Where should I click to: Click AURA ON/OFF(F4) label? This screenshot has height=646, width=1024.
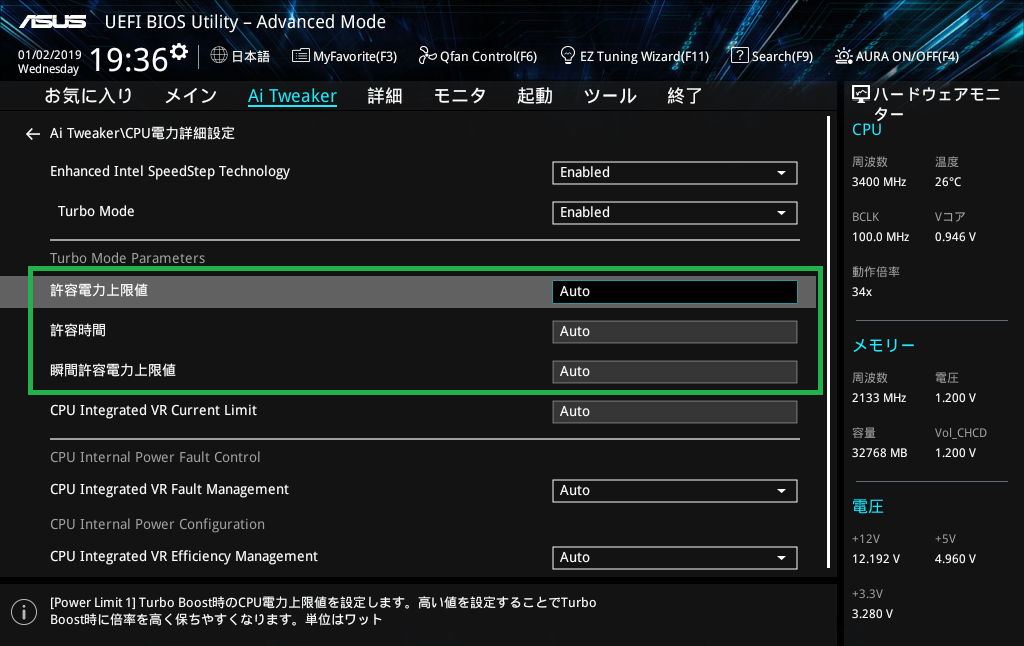click(x=908, y=57)
